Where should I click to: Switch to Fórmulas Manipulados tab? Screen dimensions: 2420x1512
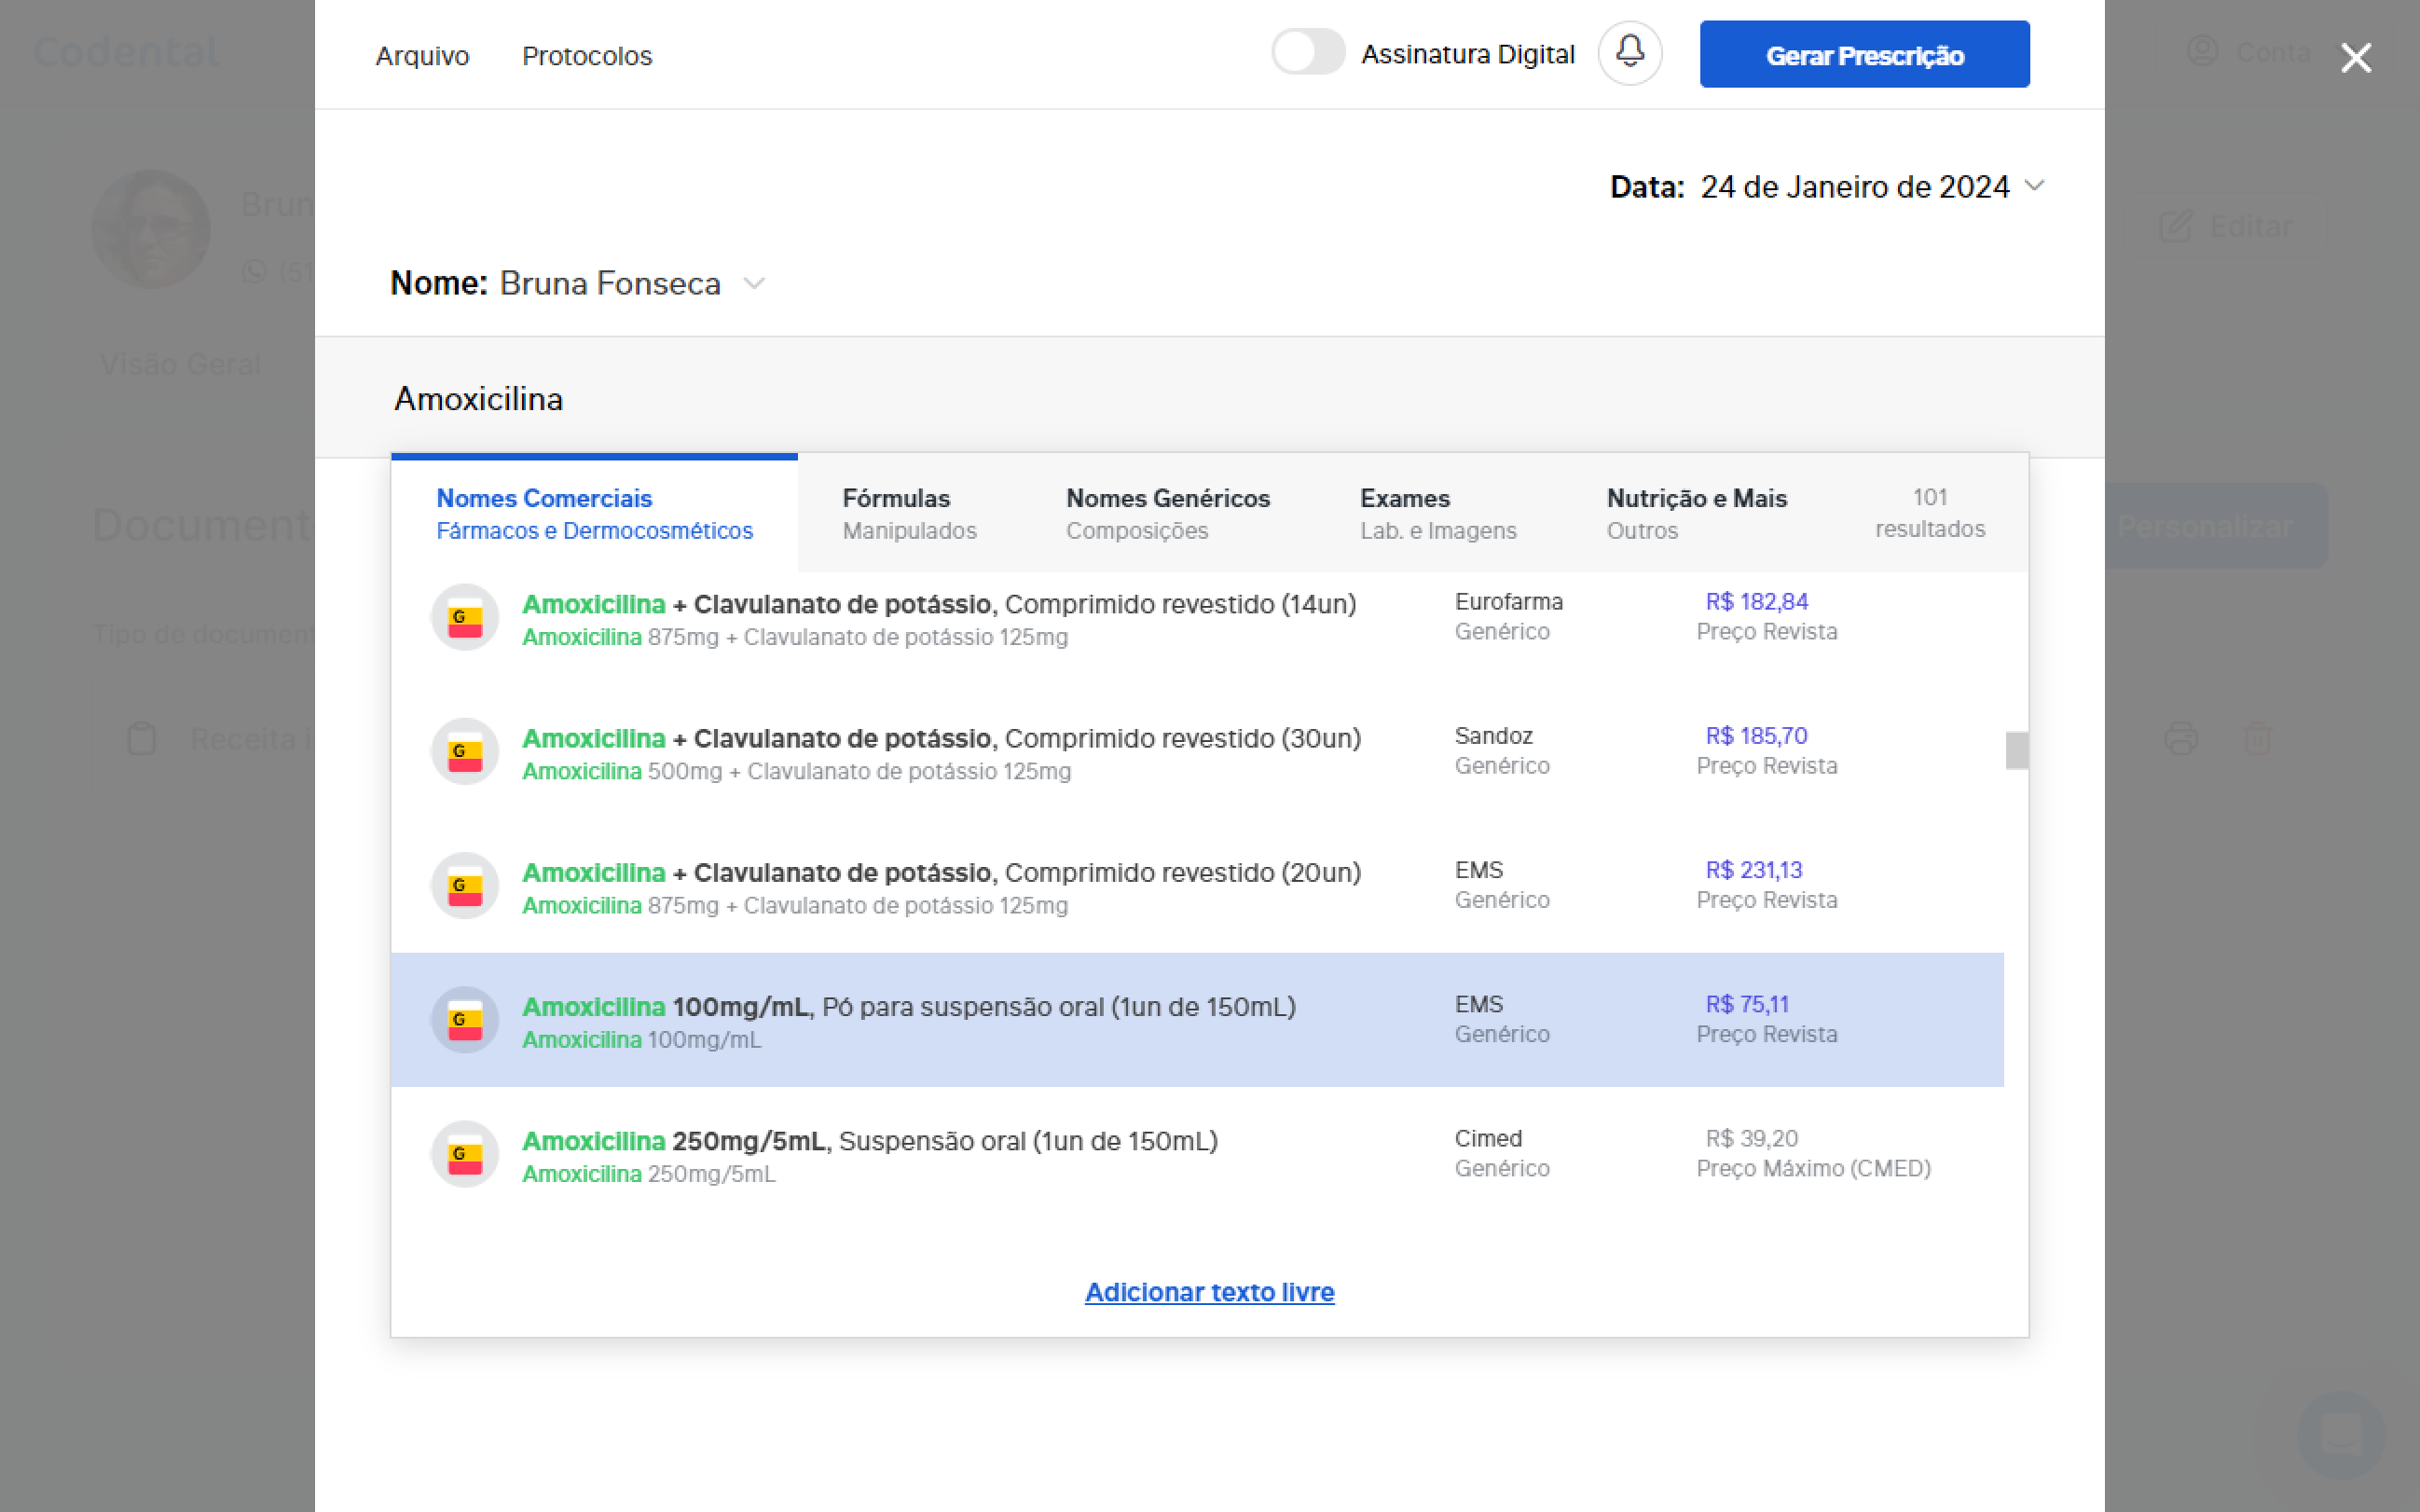[908, 514]
